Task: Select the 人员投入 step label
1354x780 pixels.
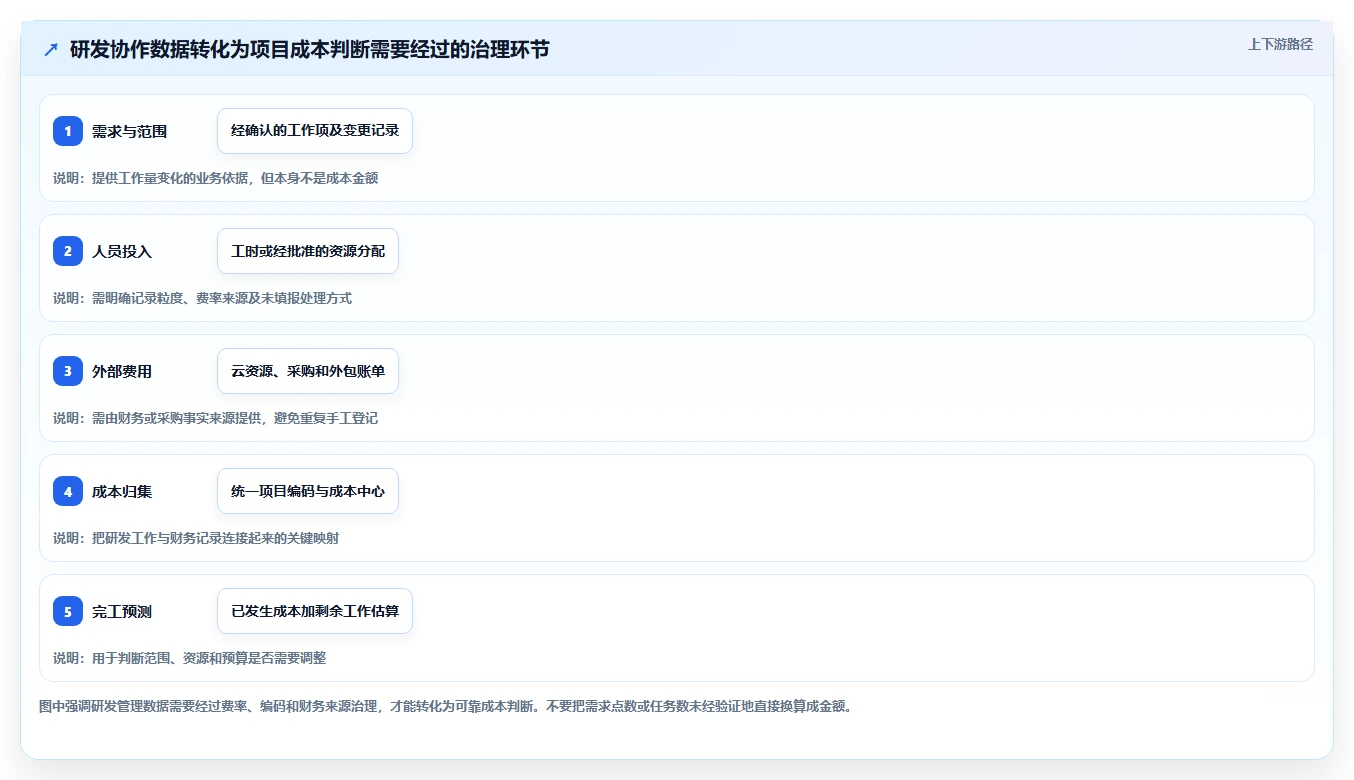Action: click(122, 251)
